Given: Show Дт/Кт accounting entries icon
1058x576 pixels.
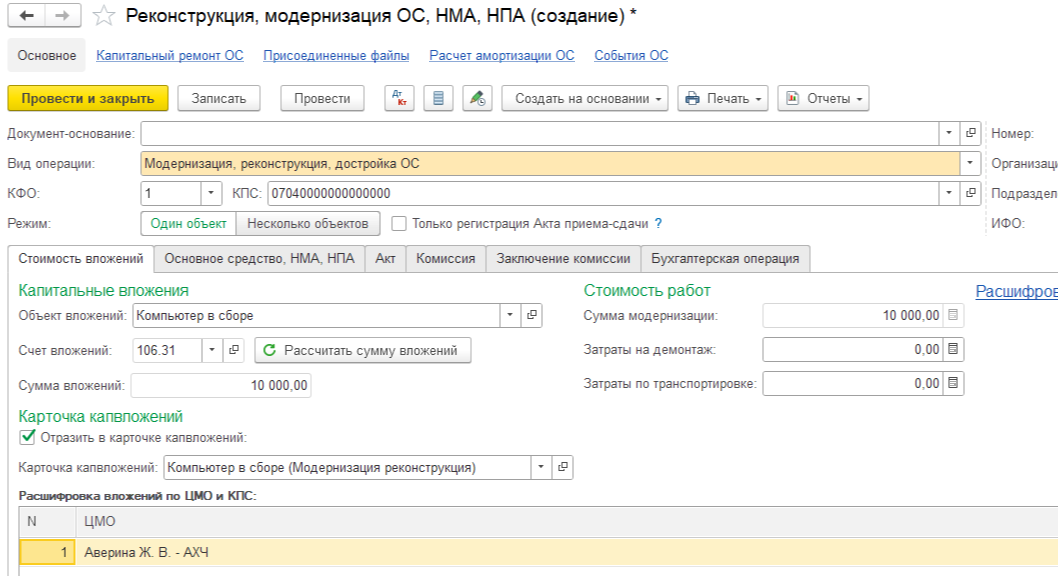Looking at the screenshot, I should point(399,98).
